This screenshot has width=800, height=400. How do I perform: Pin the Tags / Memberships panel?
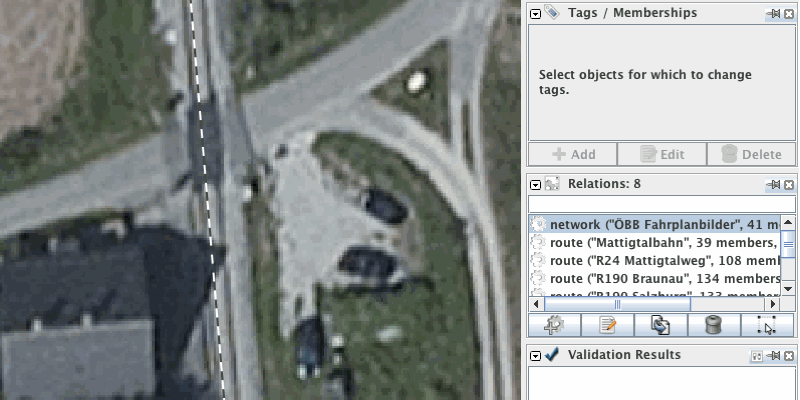coord(774,14)
